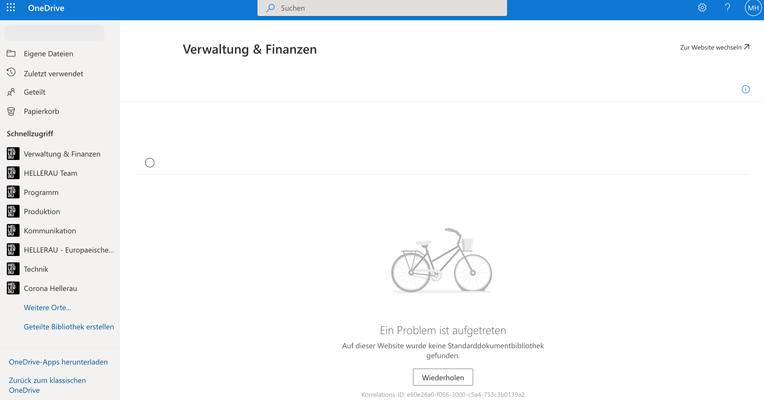The image size is (764, 400).
Task: Expand Weitere Orte... link
Action: (47, 307)
